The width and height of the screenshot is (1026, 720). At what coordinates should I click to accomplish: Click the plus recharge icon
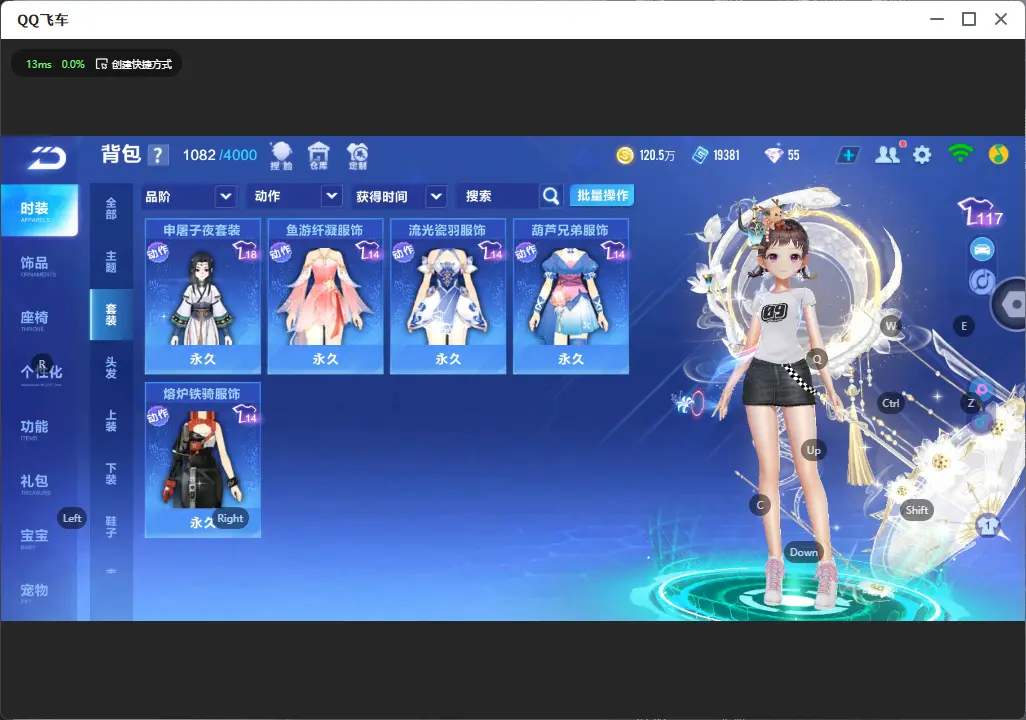(x=847, y=155)
